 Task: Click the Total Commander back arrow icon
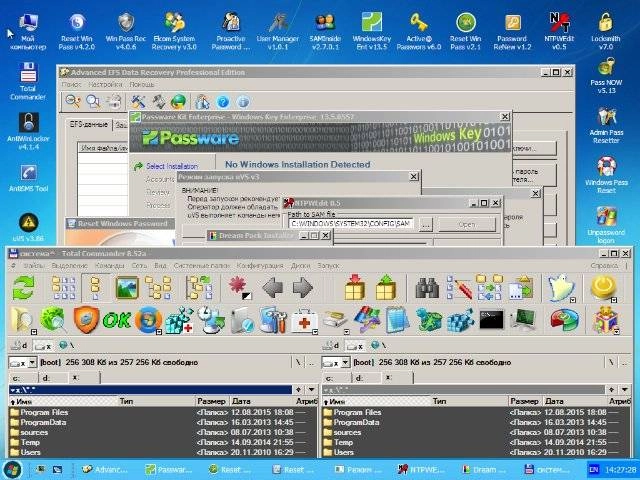coord(273,288)
